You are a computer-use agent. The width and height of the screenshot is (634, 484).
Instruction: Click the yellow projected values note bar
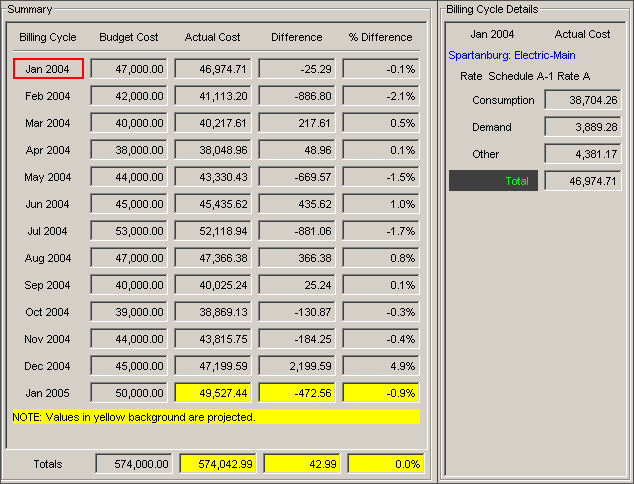click(x=215, y=417)
